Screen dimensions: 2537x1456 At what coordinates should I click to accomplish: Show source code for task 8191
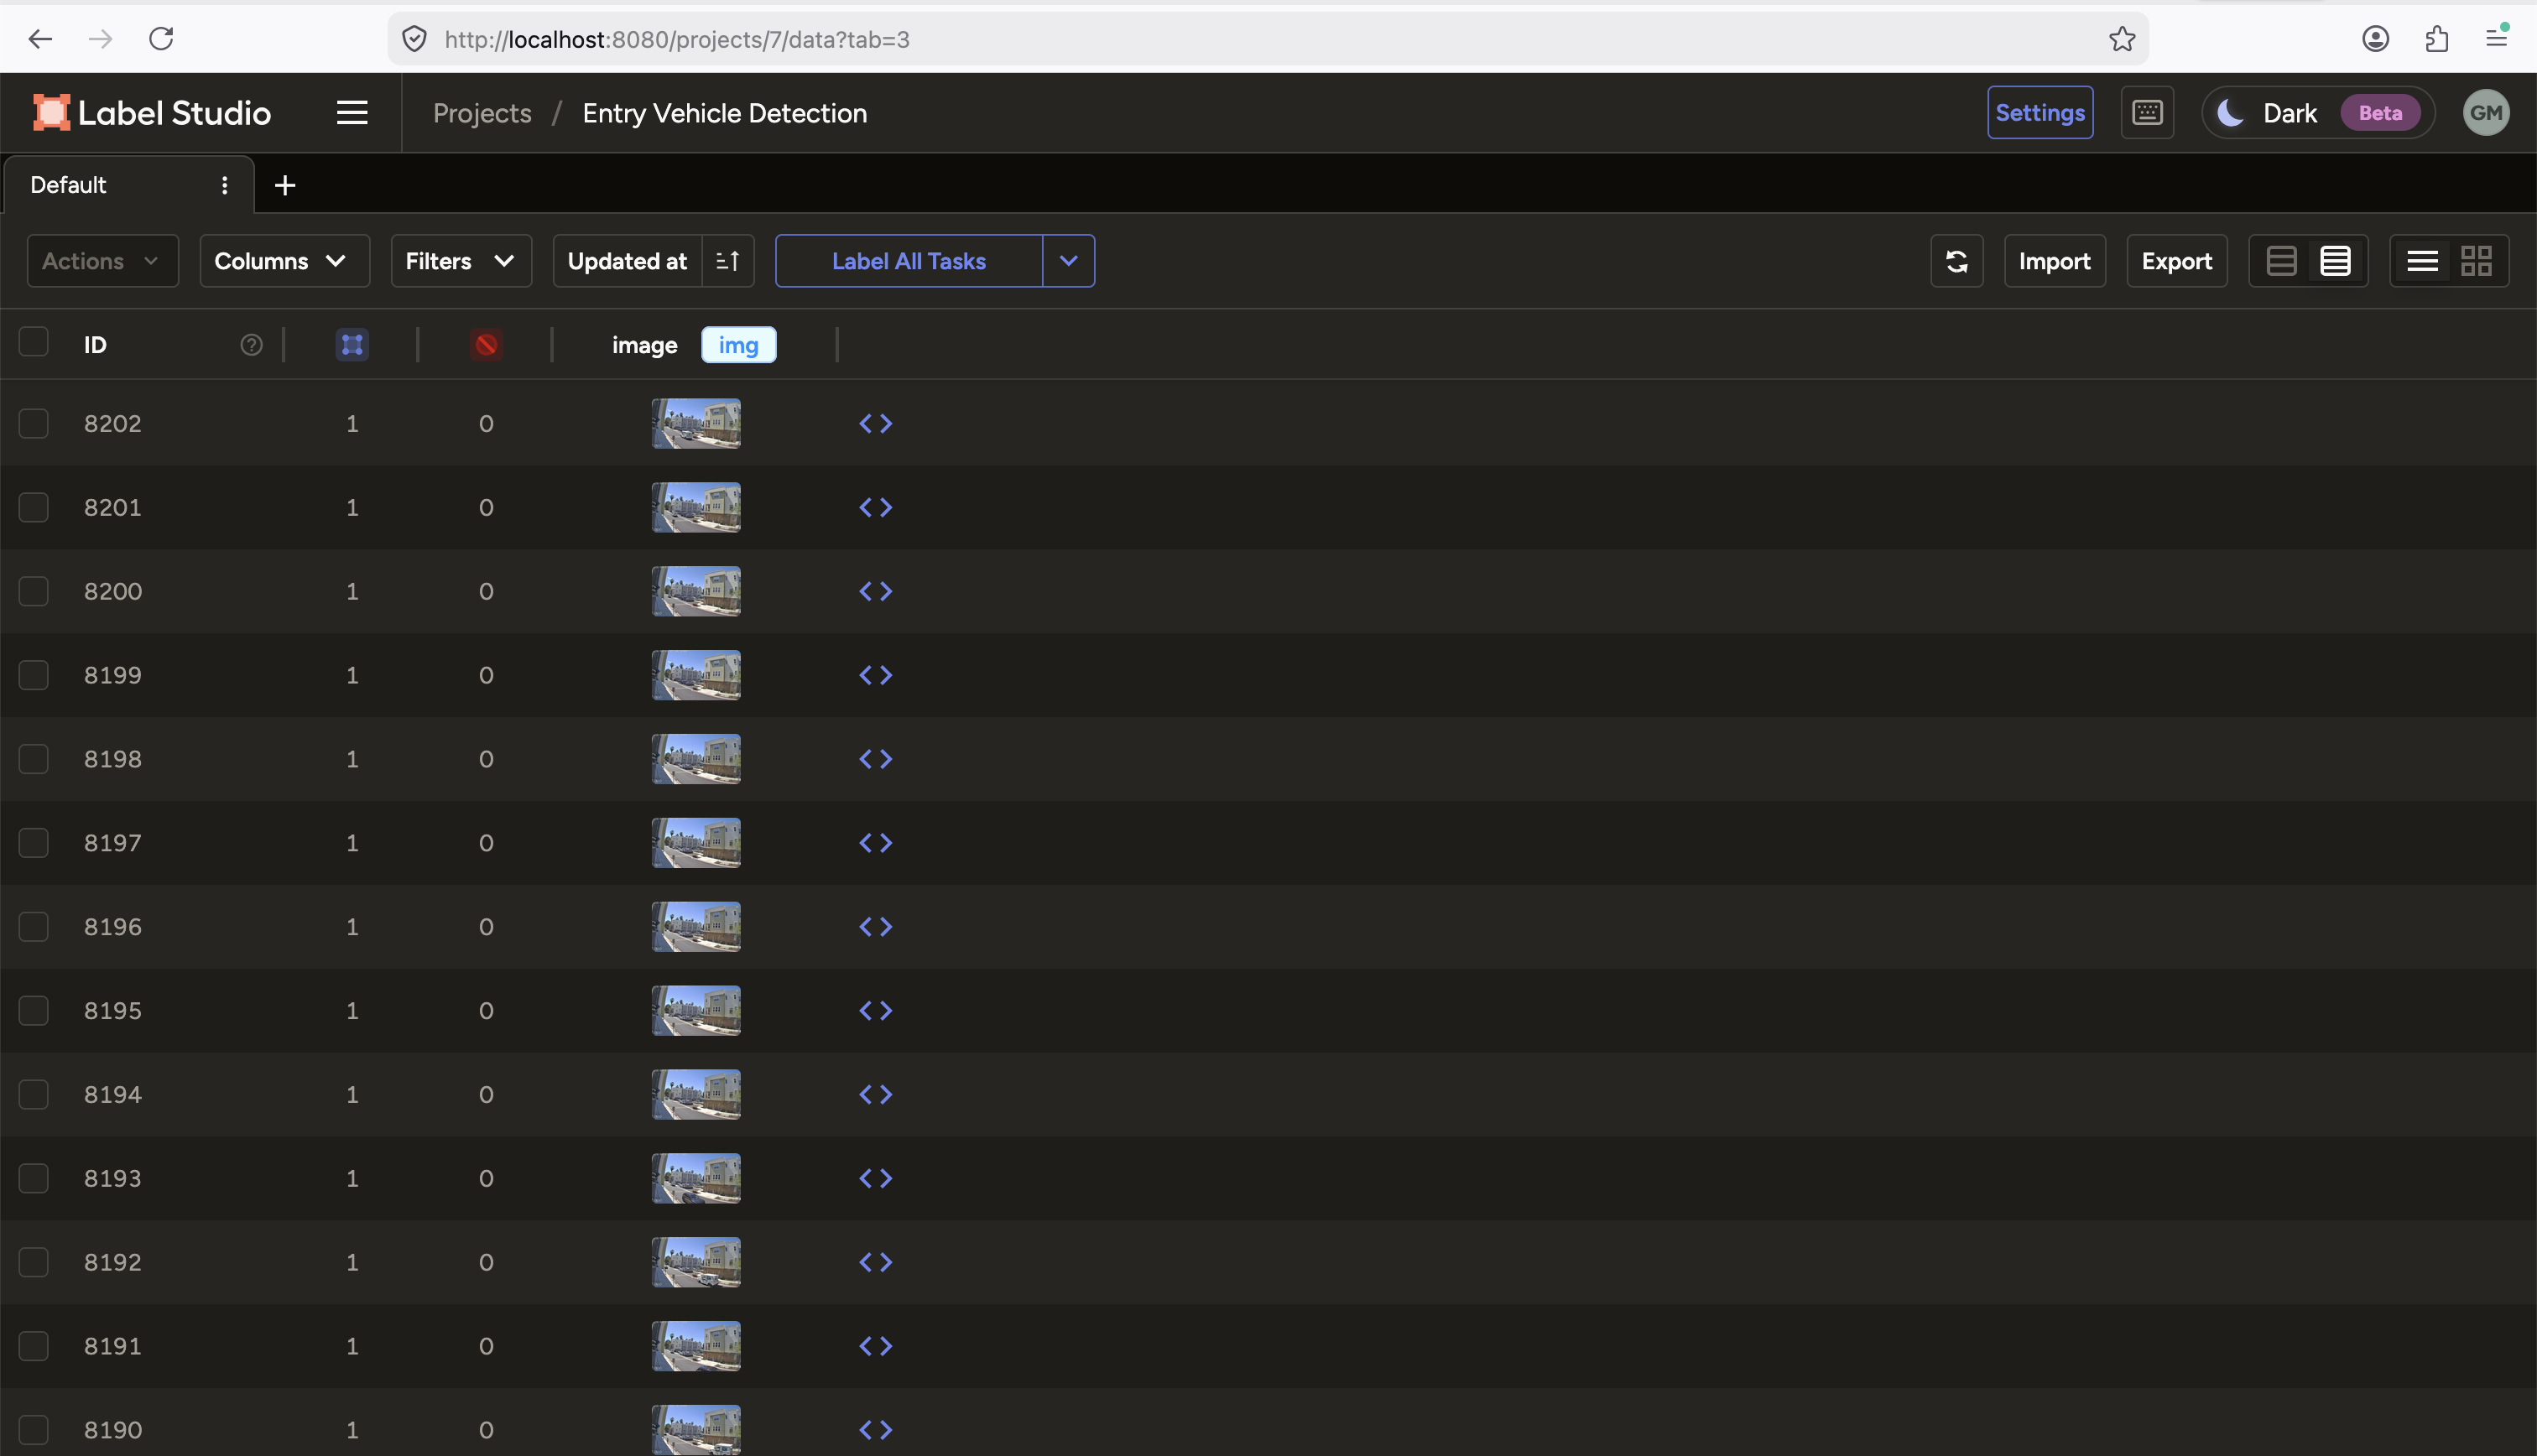point(875,1346)
